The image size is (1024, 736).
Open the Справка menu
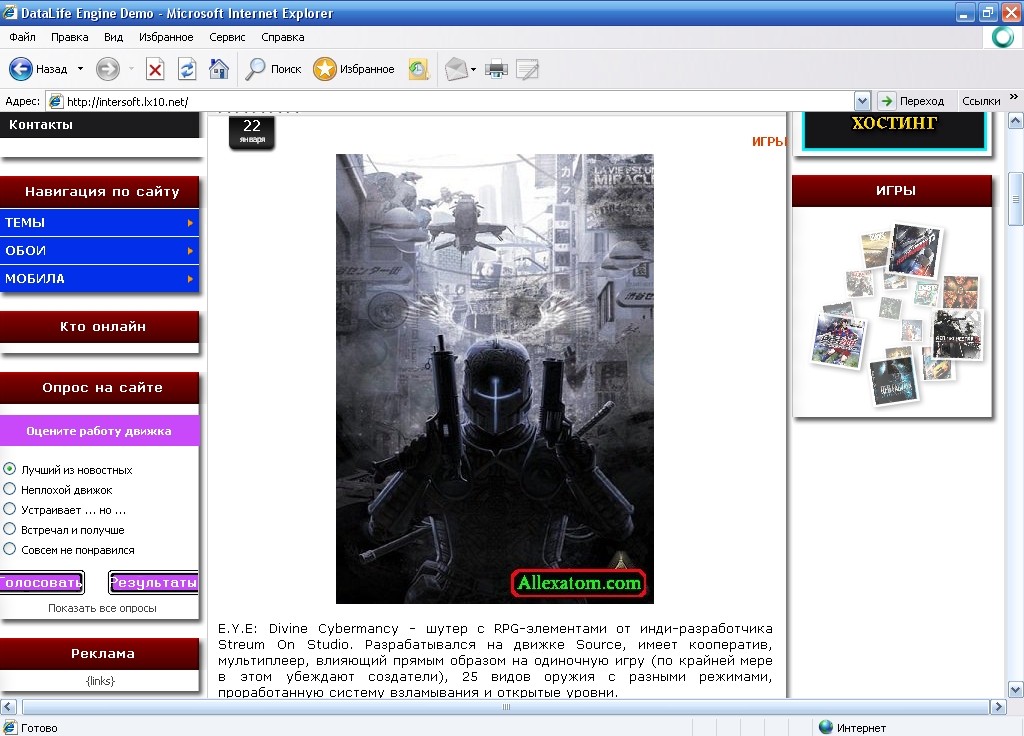coord(283,37)
